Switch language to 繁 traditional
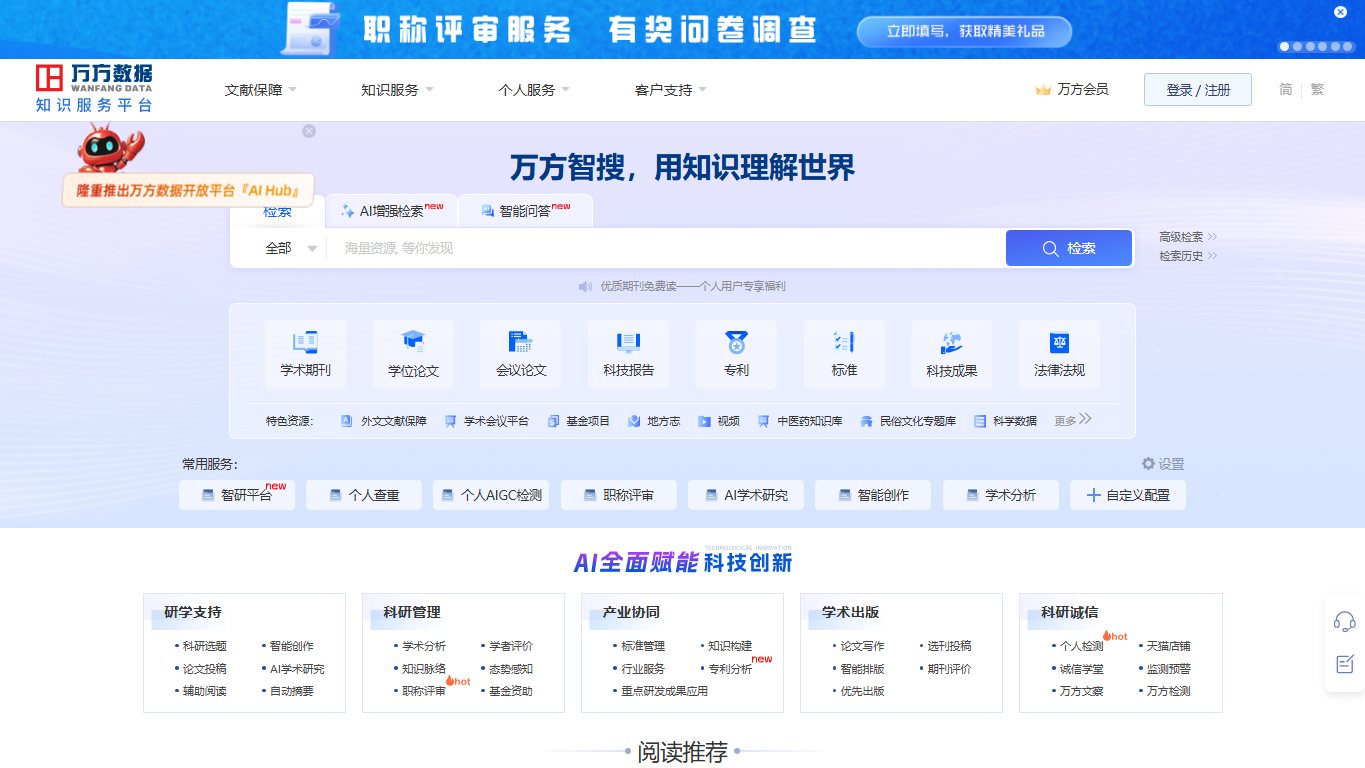The height and width of the screenshot is (768, 1365). click(x=1317, y=89)
